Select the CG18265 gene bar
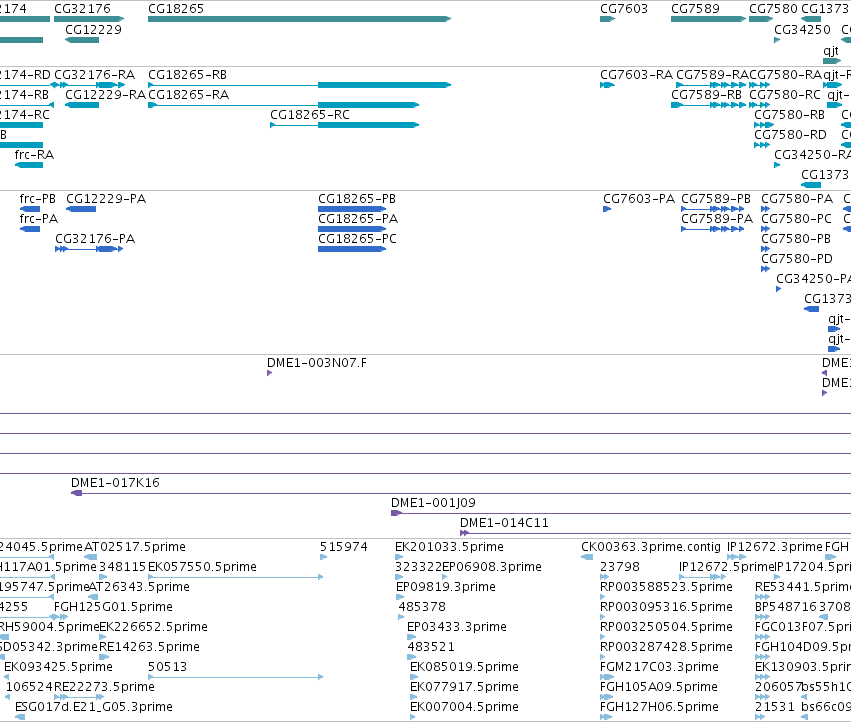This screenshot has width=851, height=722. point(300,19)
